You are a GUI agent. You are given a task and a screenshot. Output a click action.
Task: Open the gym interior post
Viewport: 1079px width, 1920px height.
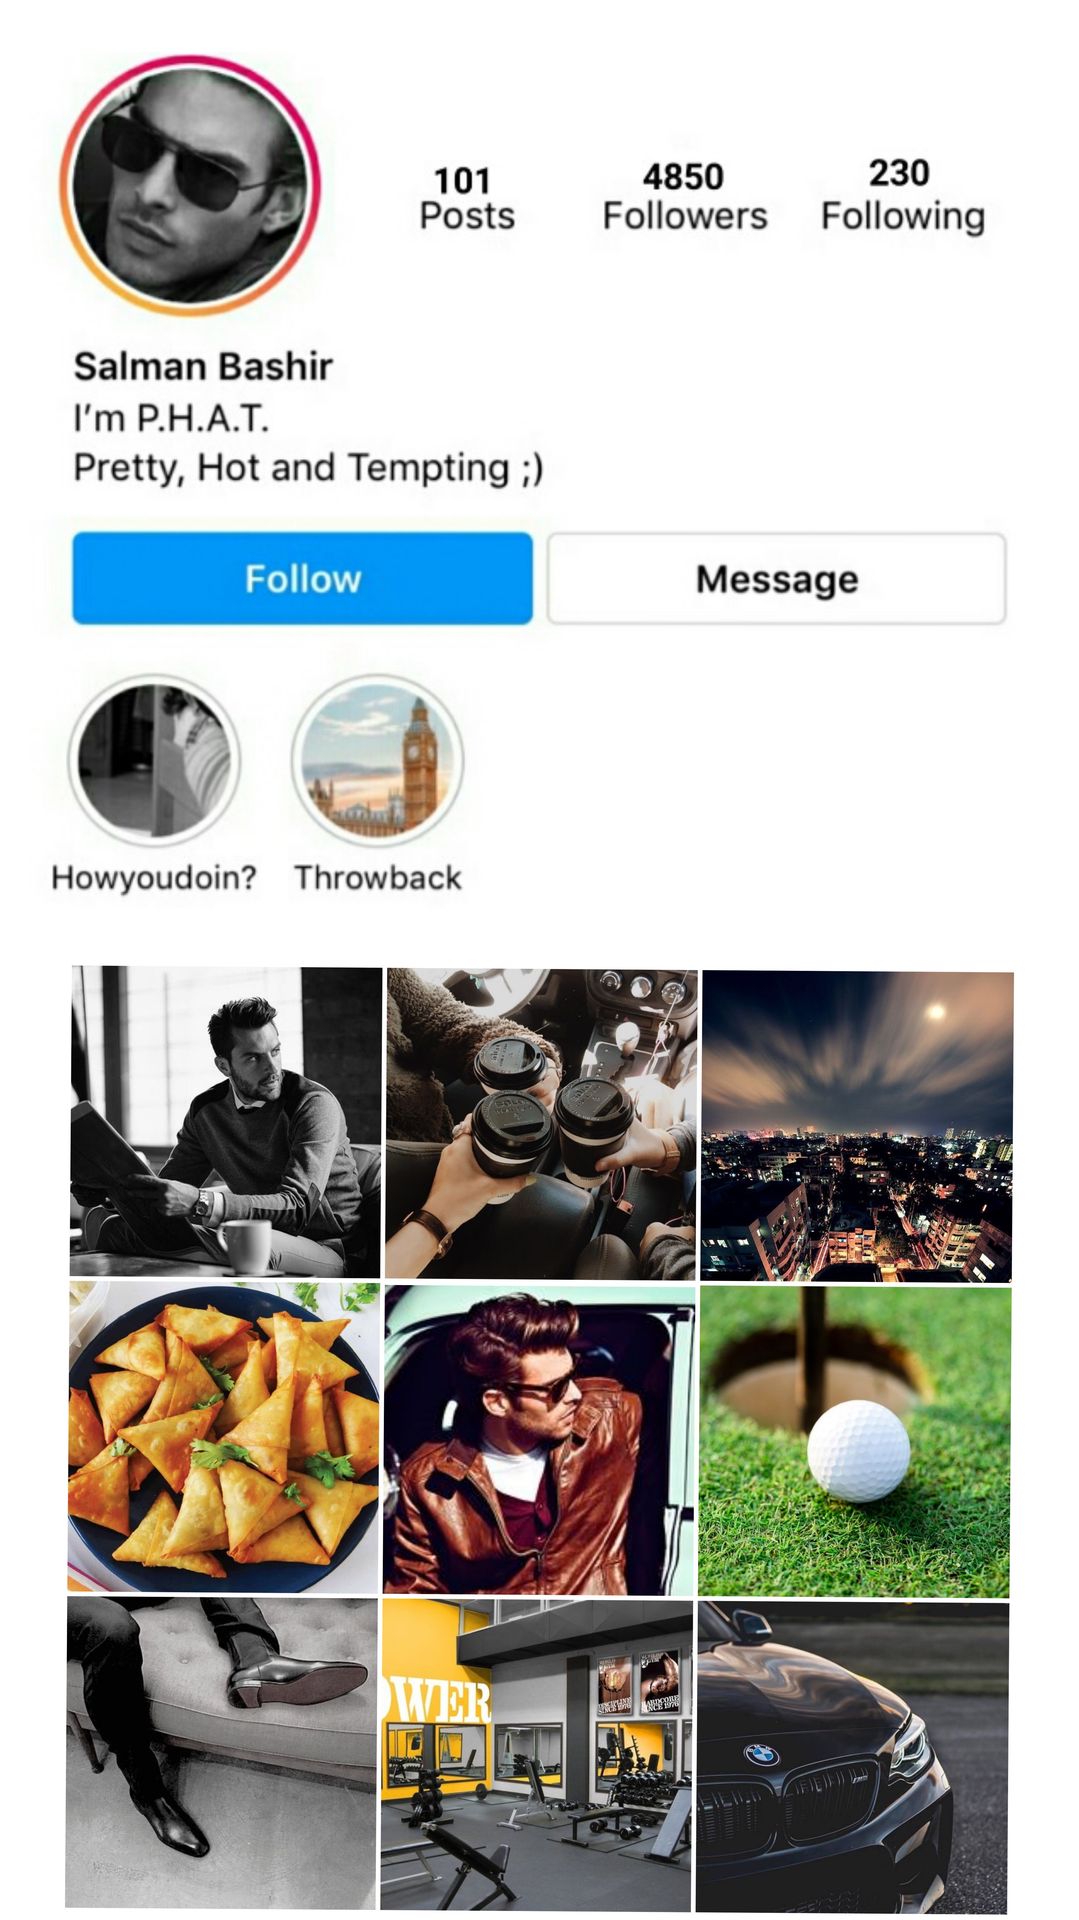click(x=537, y=1755)
